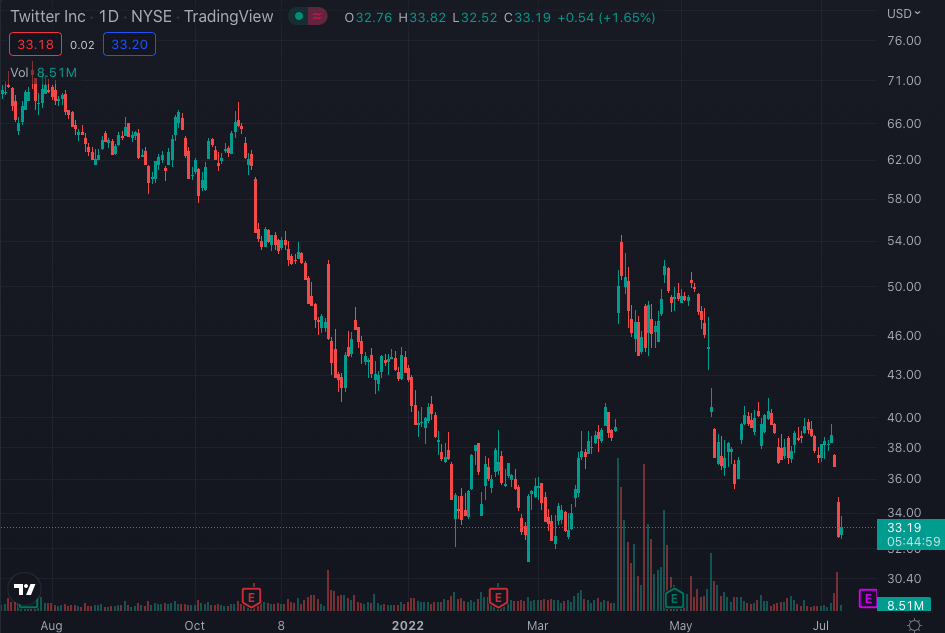The width and height of the screenshot is (945, 633).
Task: Click the Mar label on time axis
Action: tap(537, 625)
